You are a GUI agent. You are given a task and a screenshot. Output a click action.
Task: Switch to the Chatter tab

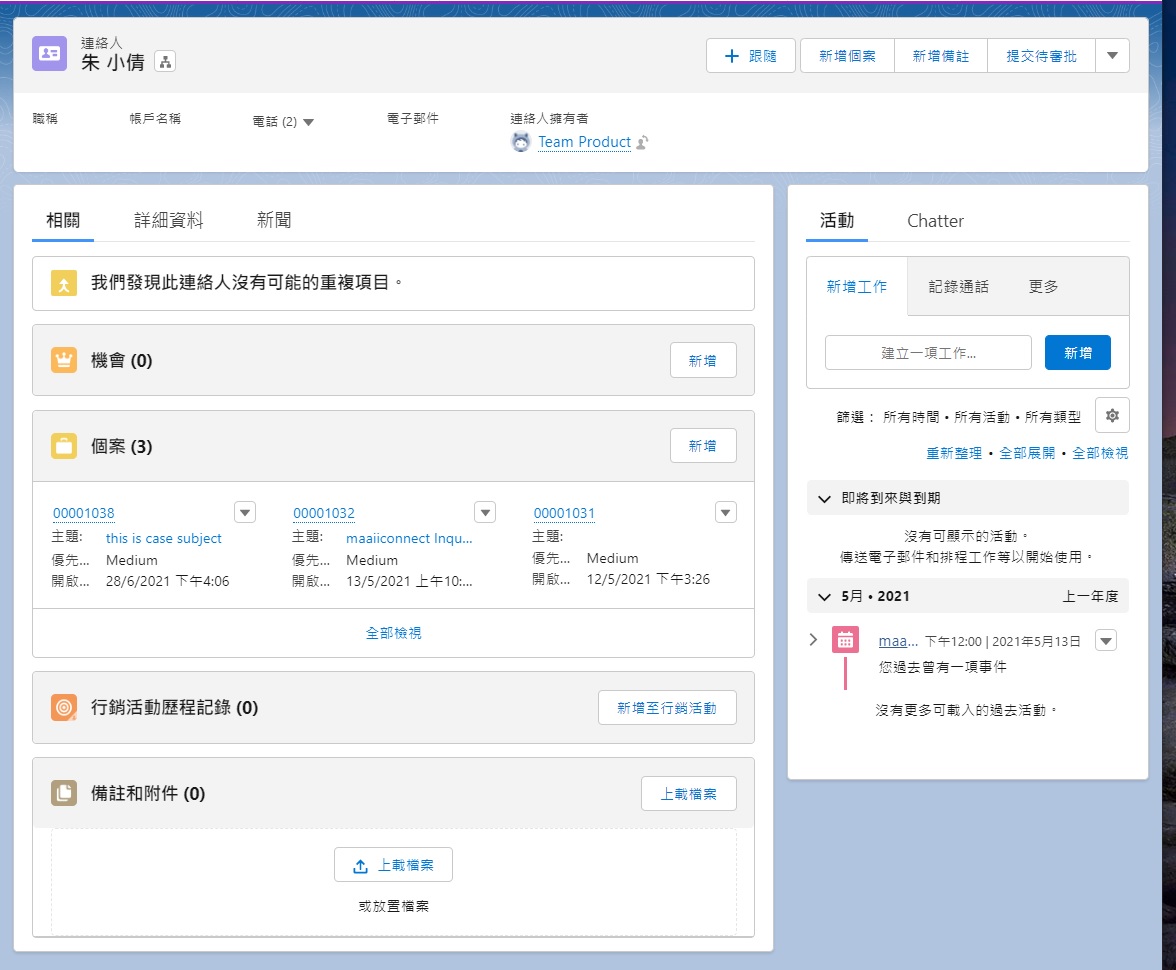tap(935, 221)
